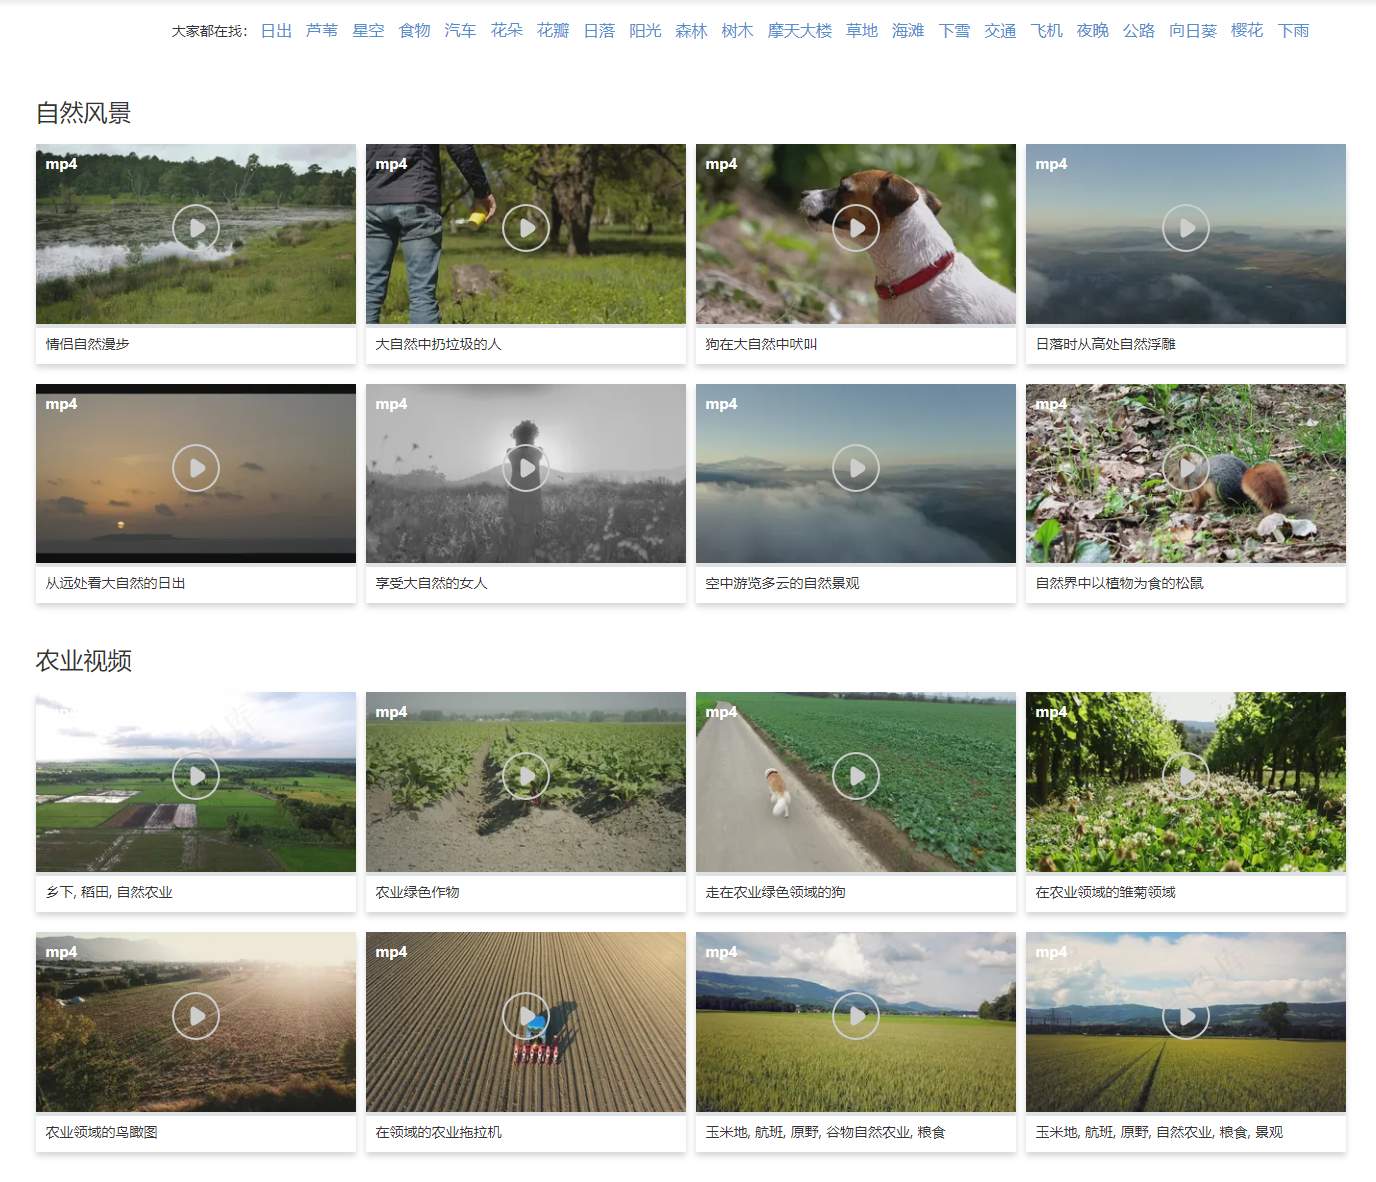Click the 向日葵 popular search tag
Screen dimensions: 1376x1182
pyautogui.click(x=1192, y=31)
